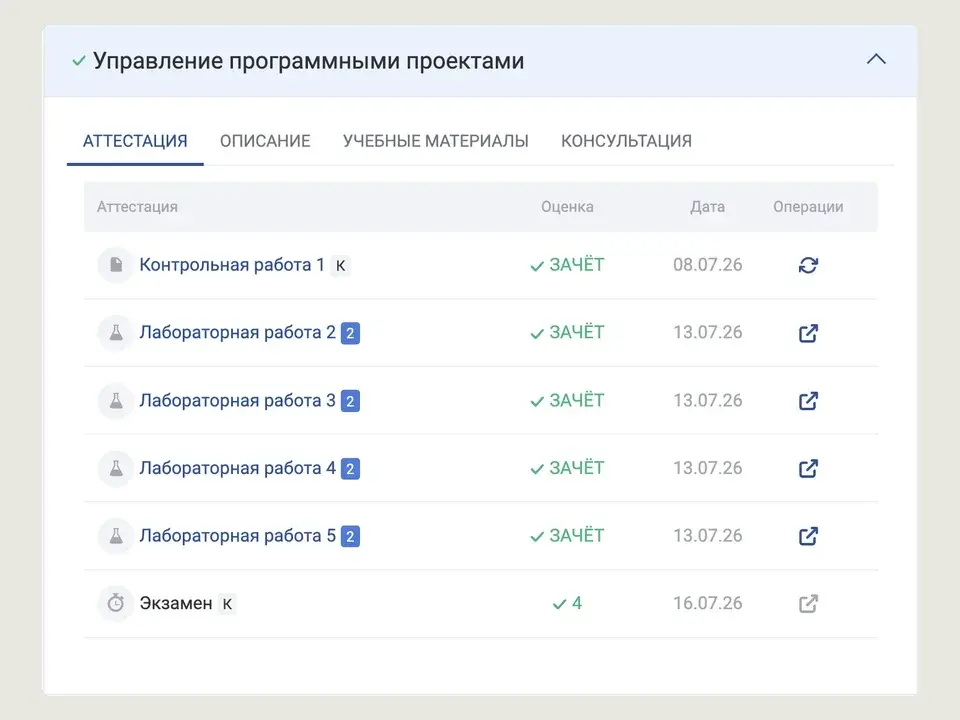The height and width of the screenshot is (720, 960).
Task: Open the ОПИСАНИЕ tab
Action: [x=265, y=141]
